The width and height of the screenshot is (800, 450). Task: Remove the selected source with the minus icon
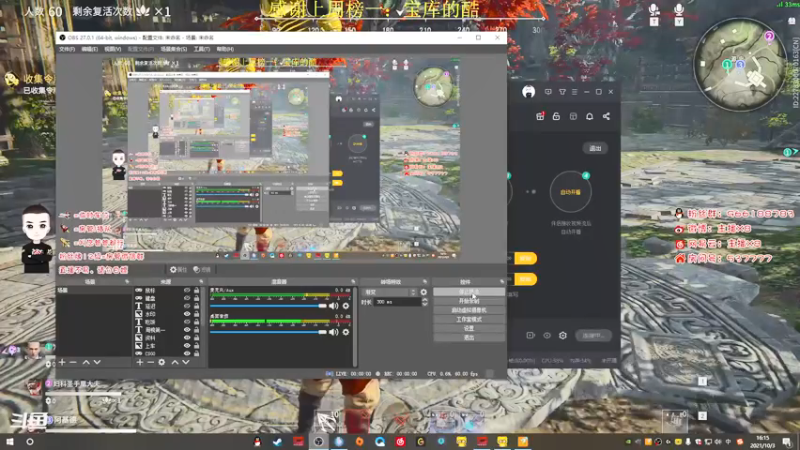(x=151, y=362)
